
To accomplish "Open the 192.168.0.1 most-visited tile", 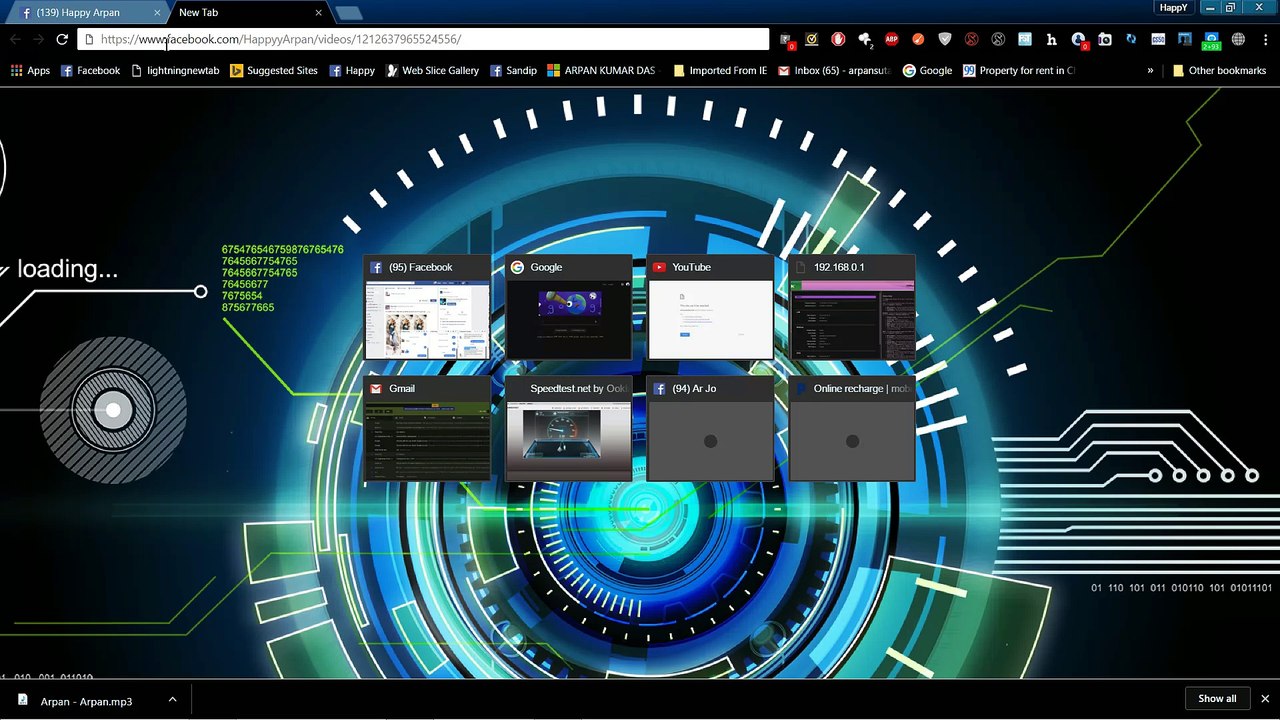I will 852,306.
